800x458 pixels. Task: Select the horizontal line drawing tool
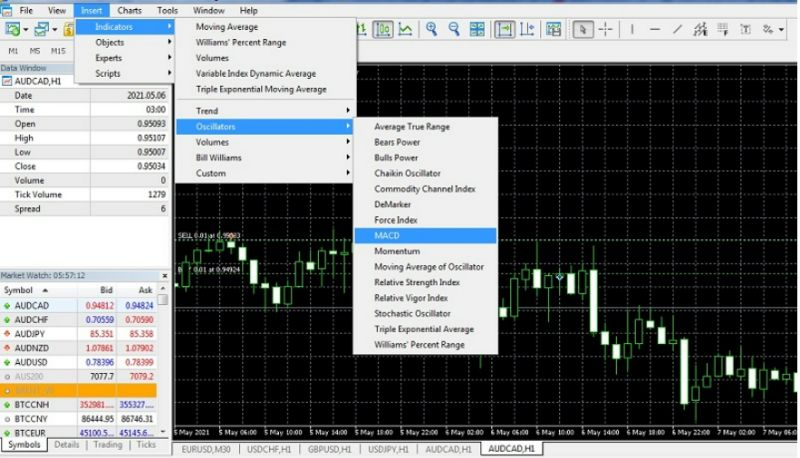click(x=655, y=30)
